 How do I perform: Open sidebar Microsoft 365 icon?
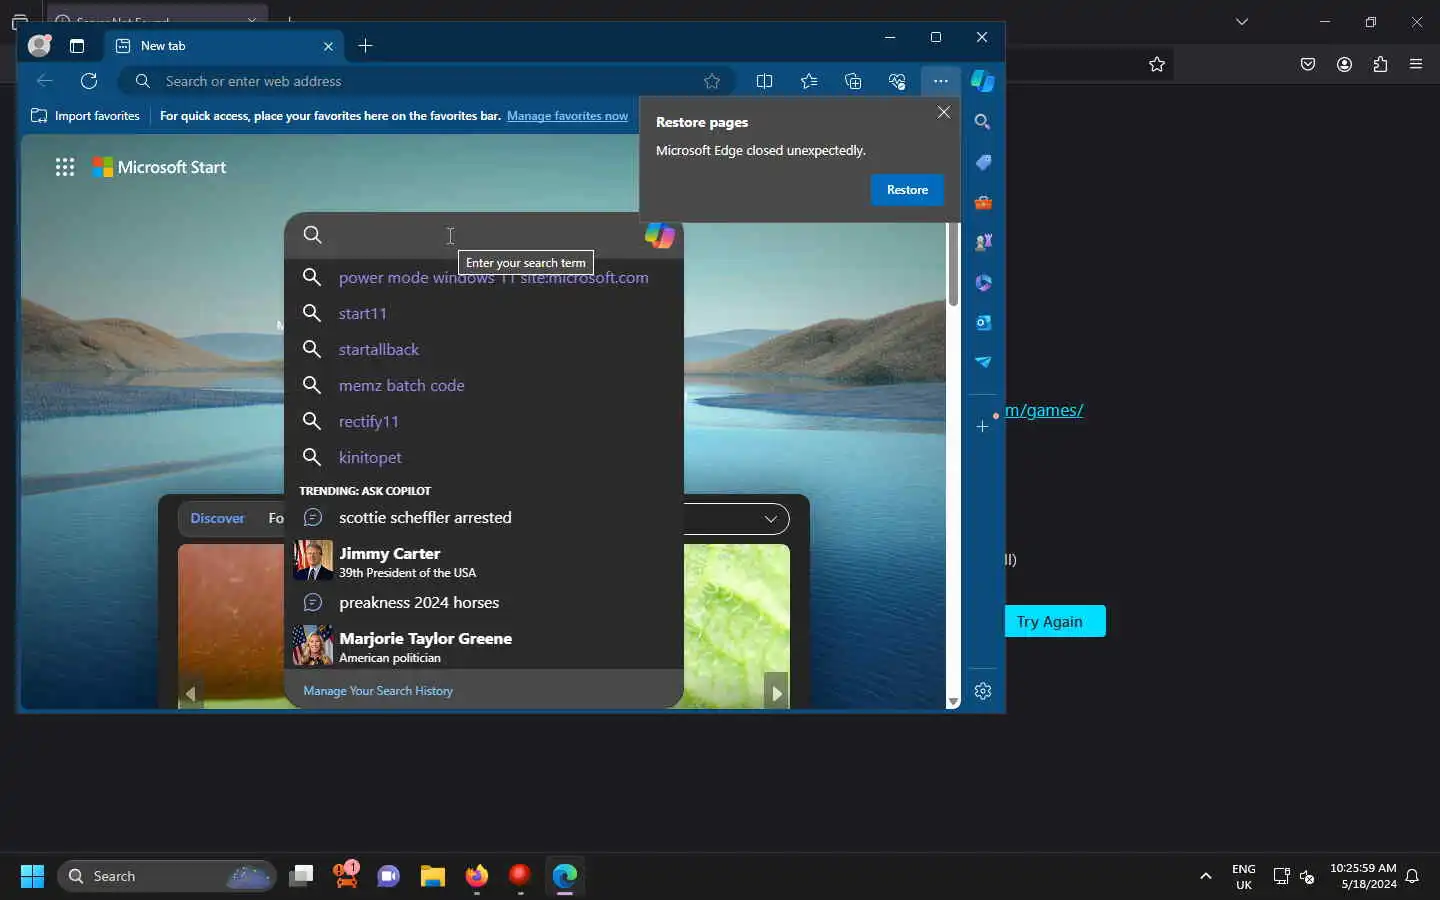983,283
